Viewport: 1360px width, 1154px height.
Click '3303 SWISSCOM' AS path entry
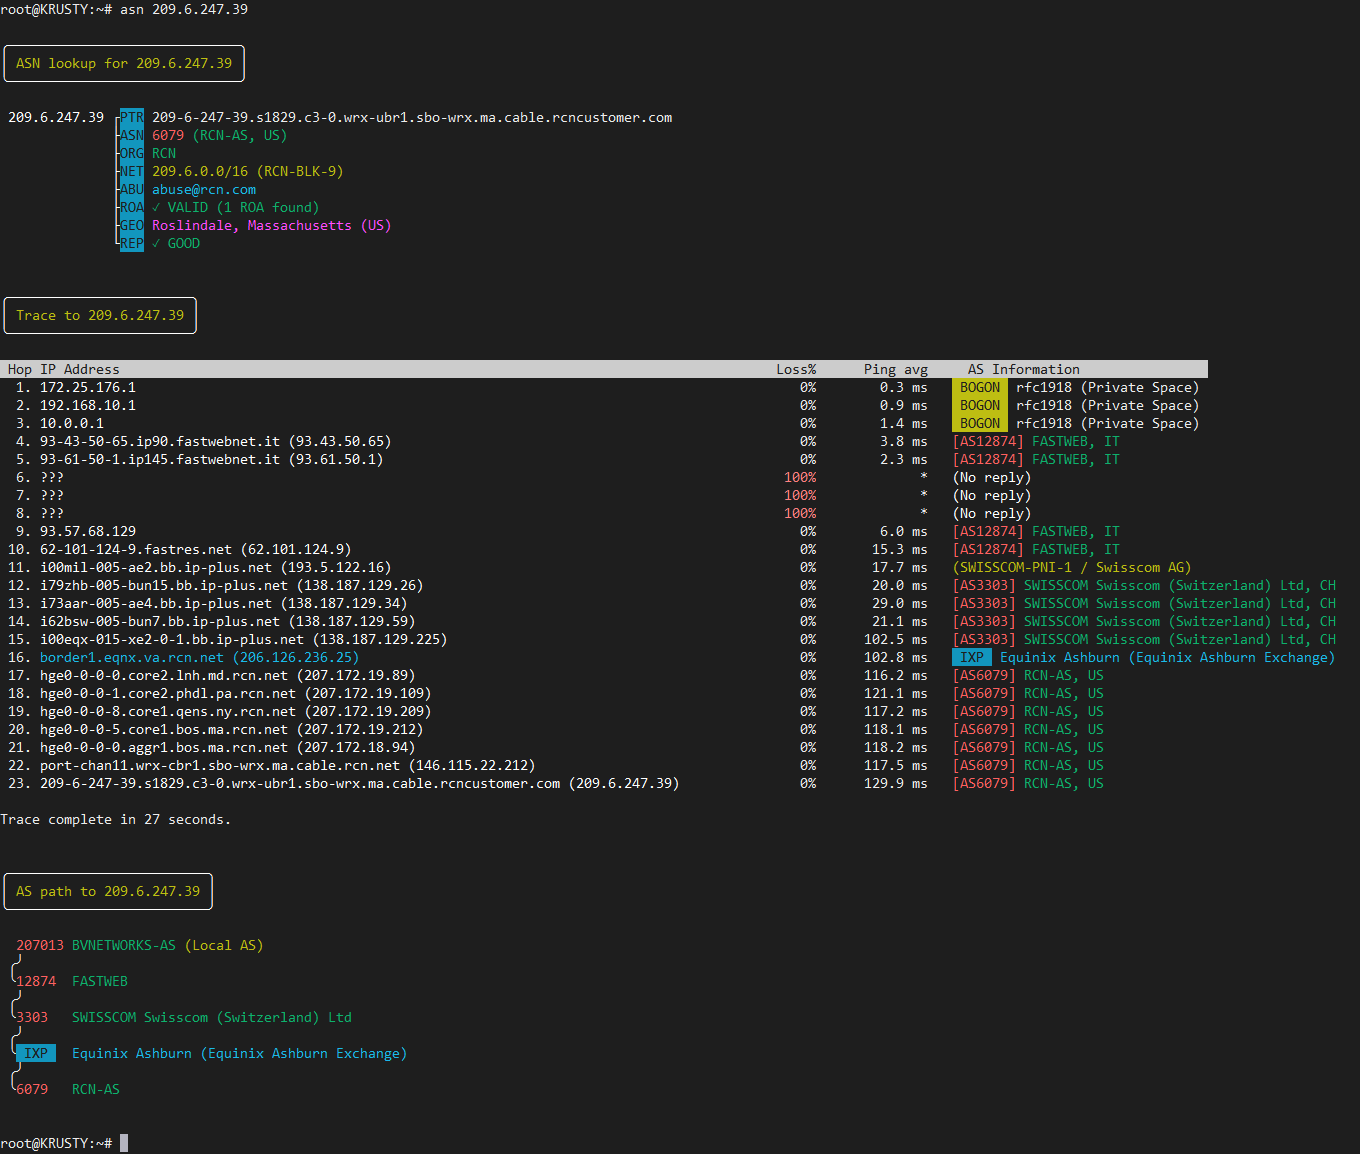click(184, 1017)
